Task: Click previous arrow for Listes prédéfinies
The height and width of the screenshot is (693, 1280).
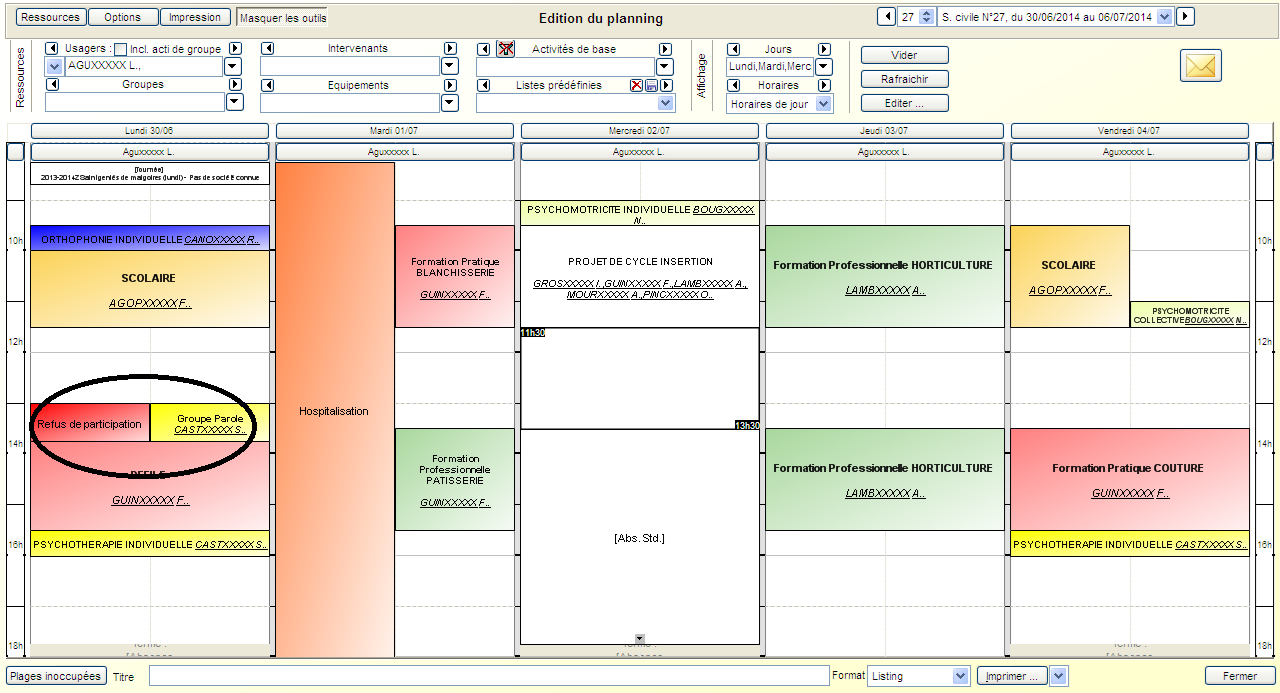Action: tap(483, 85)
